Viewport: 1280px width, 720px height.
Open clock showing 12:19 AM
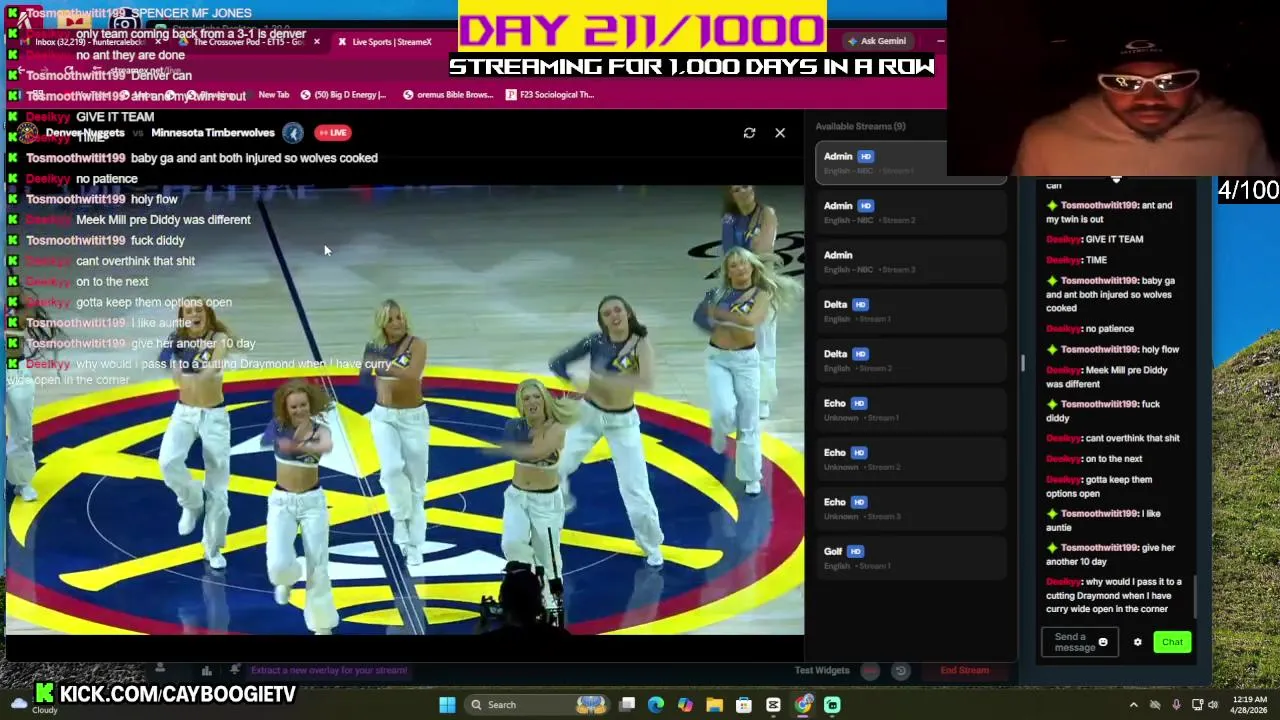[x=1250, y=705]
